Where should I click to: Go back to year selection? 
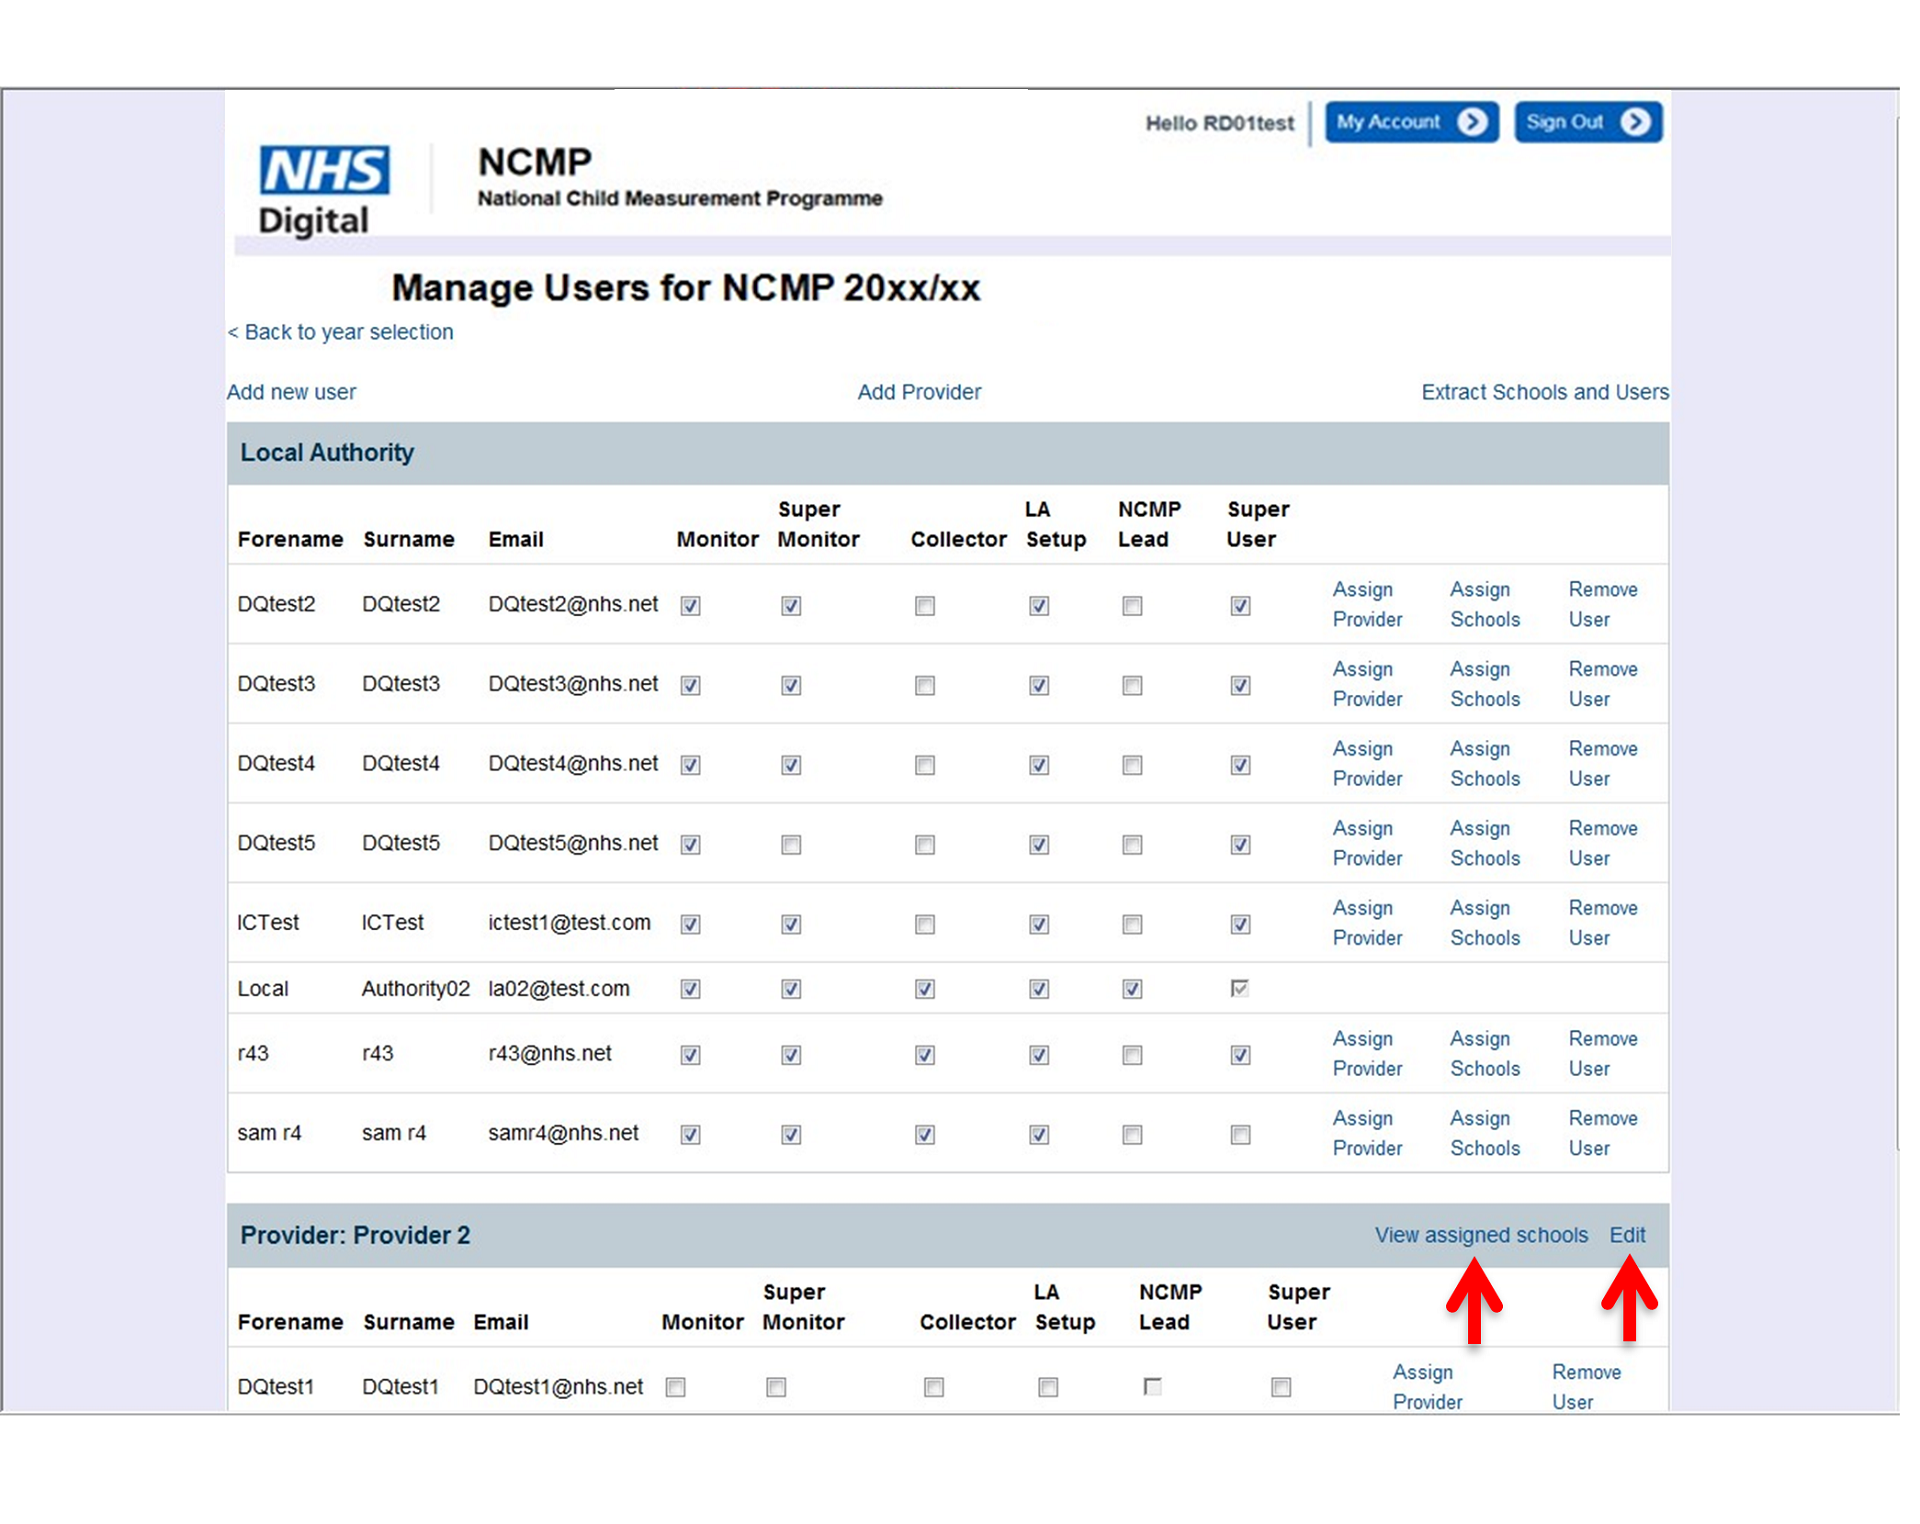coord(340,332)
